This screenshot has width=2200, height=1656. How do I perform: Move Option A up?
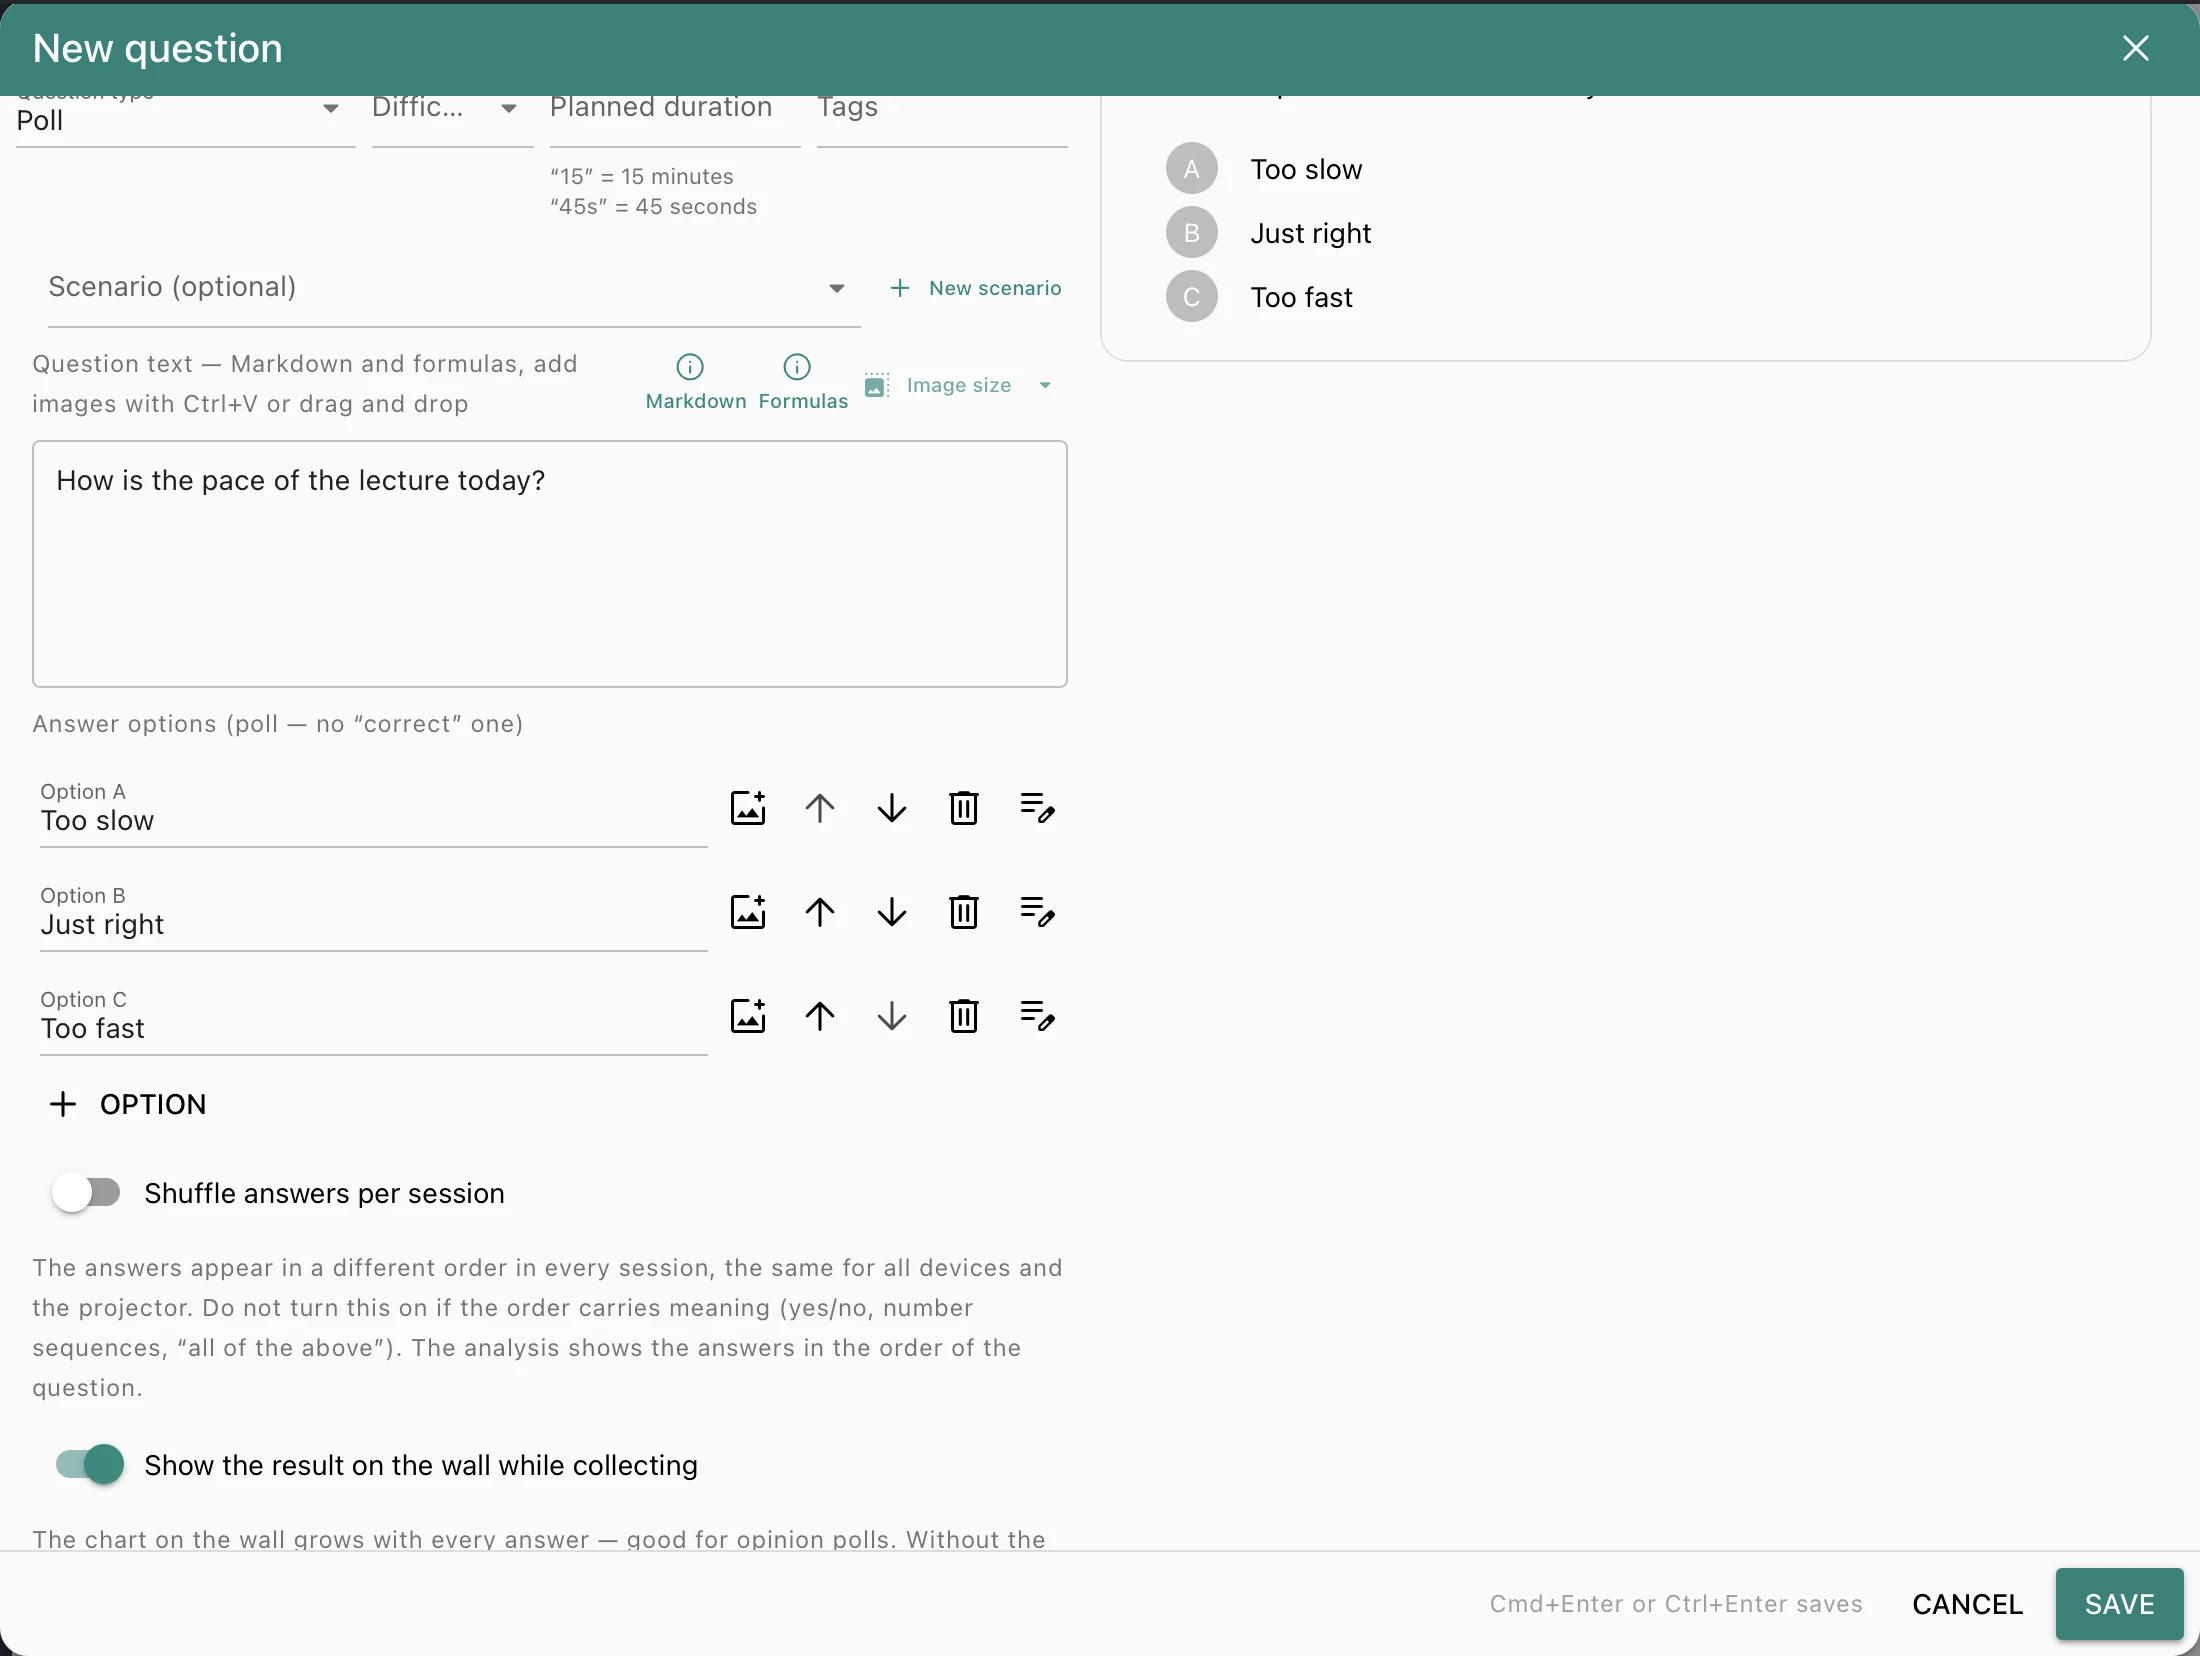click(820, 808)
